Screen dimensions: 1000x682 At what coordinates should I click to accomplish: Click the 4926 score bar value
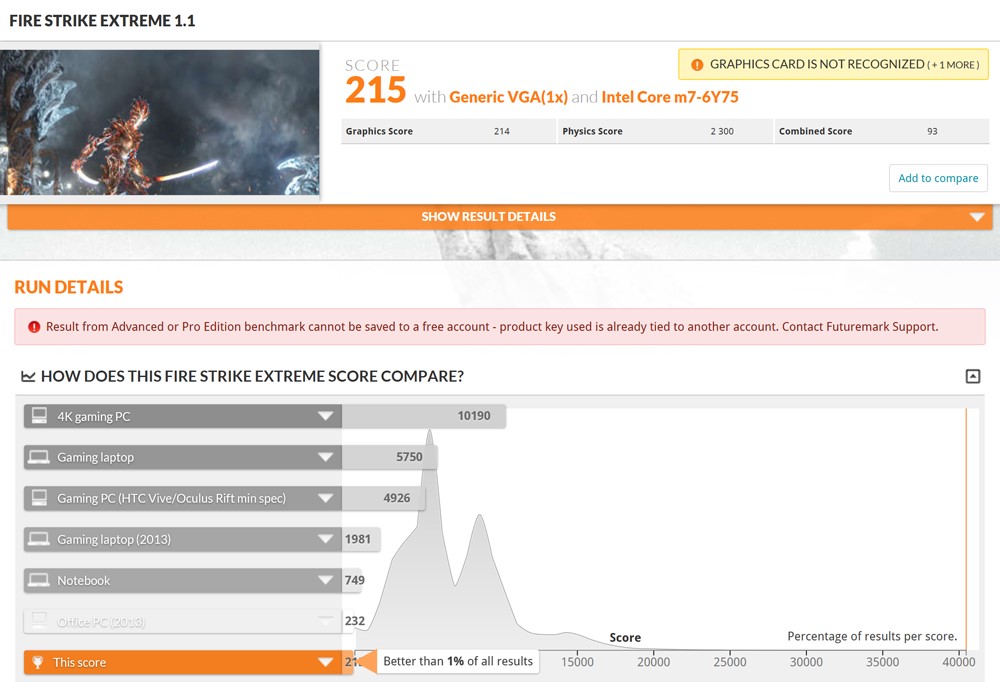coord(397,498)
